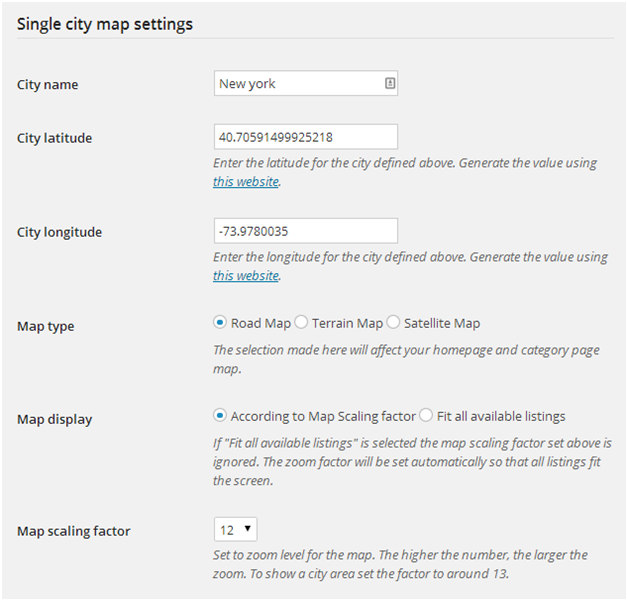Enable According to Map Scaling factor
The width and height of the screenshot is (628, 601).
pos(220,416)
